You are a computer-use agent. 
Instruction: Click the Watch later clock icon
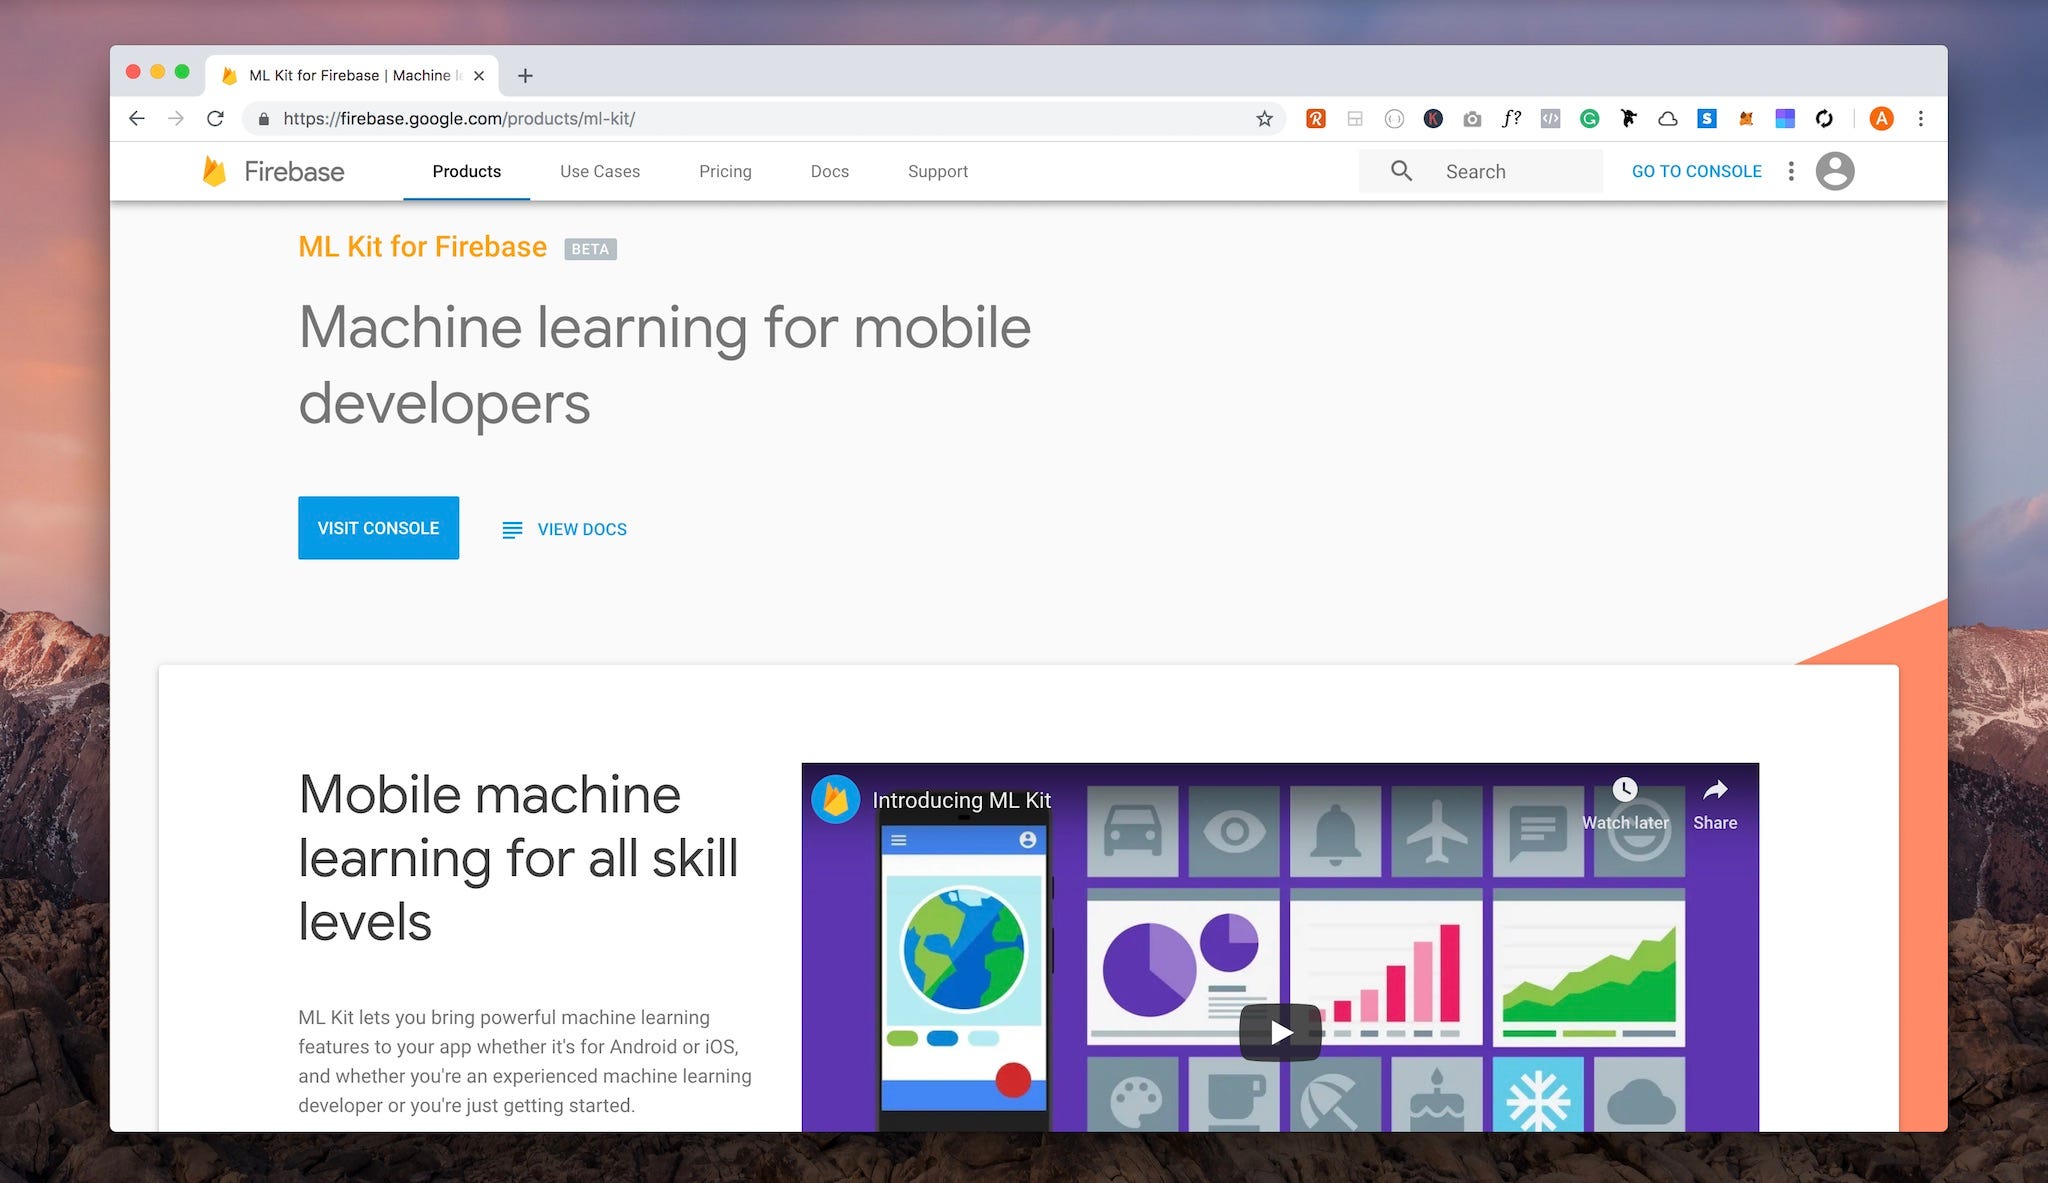(x=1625, y=791)
